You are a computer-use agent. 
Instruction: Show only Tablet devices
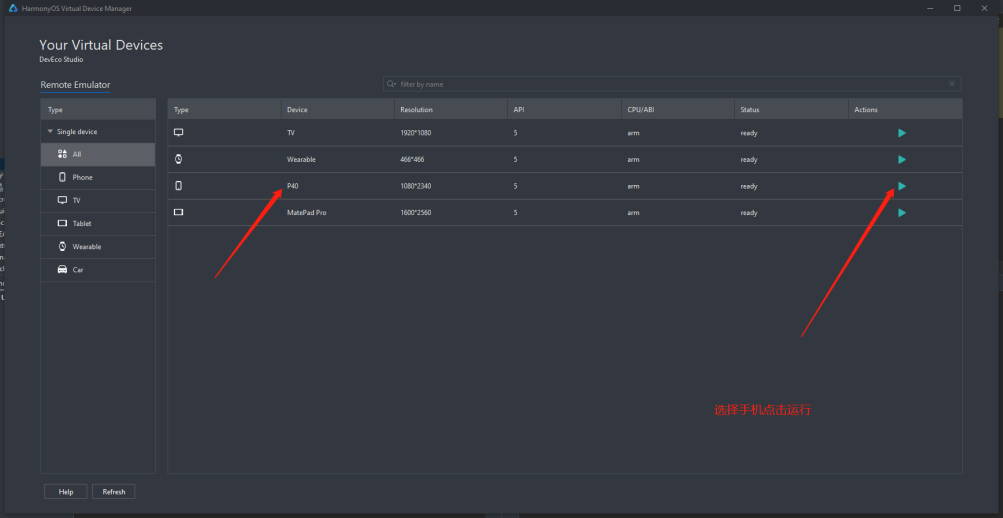(81, 223)
